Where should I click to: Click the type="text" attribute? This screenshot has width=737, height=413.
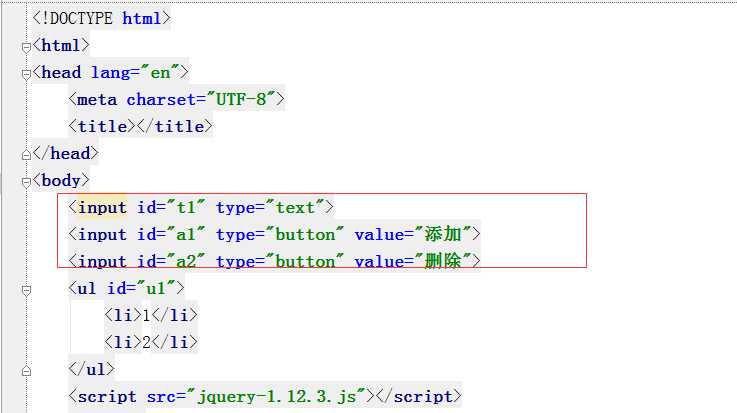pos(270,207)
